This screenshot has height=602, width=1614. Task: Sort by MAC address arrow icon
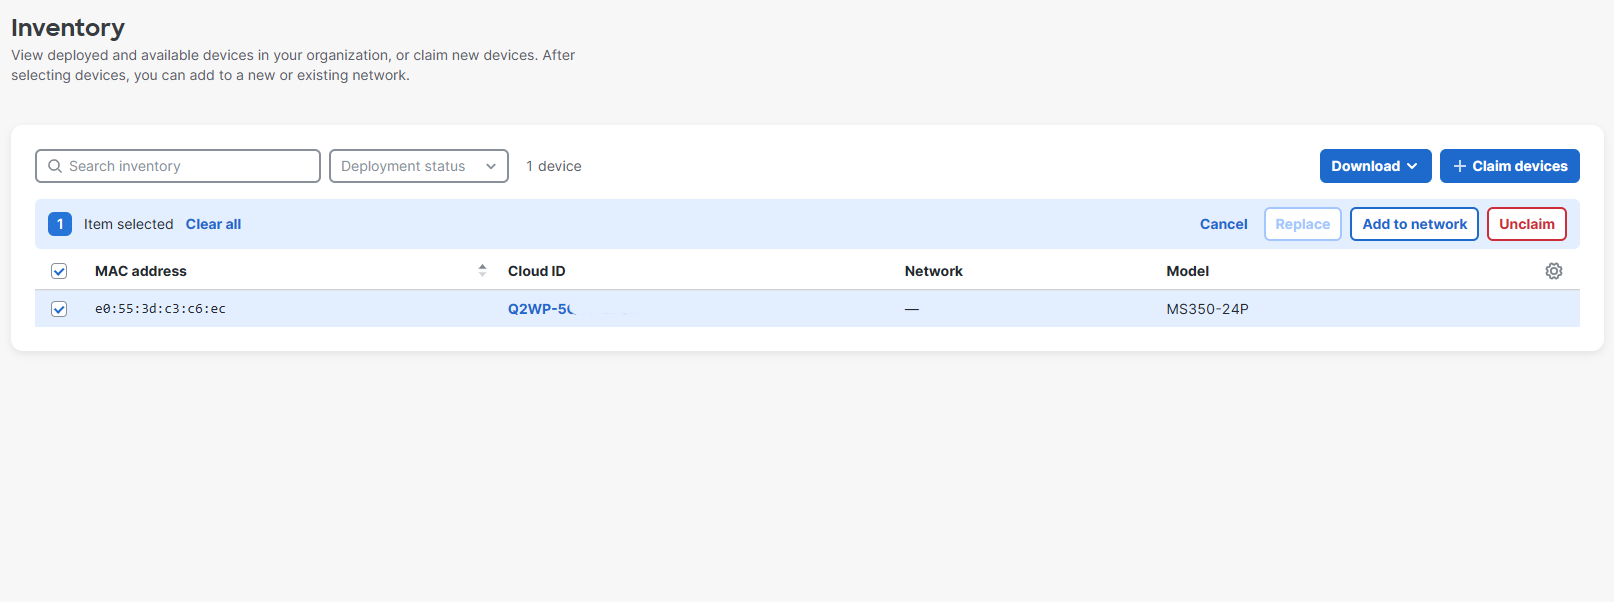tap(482, 270)
